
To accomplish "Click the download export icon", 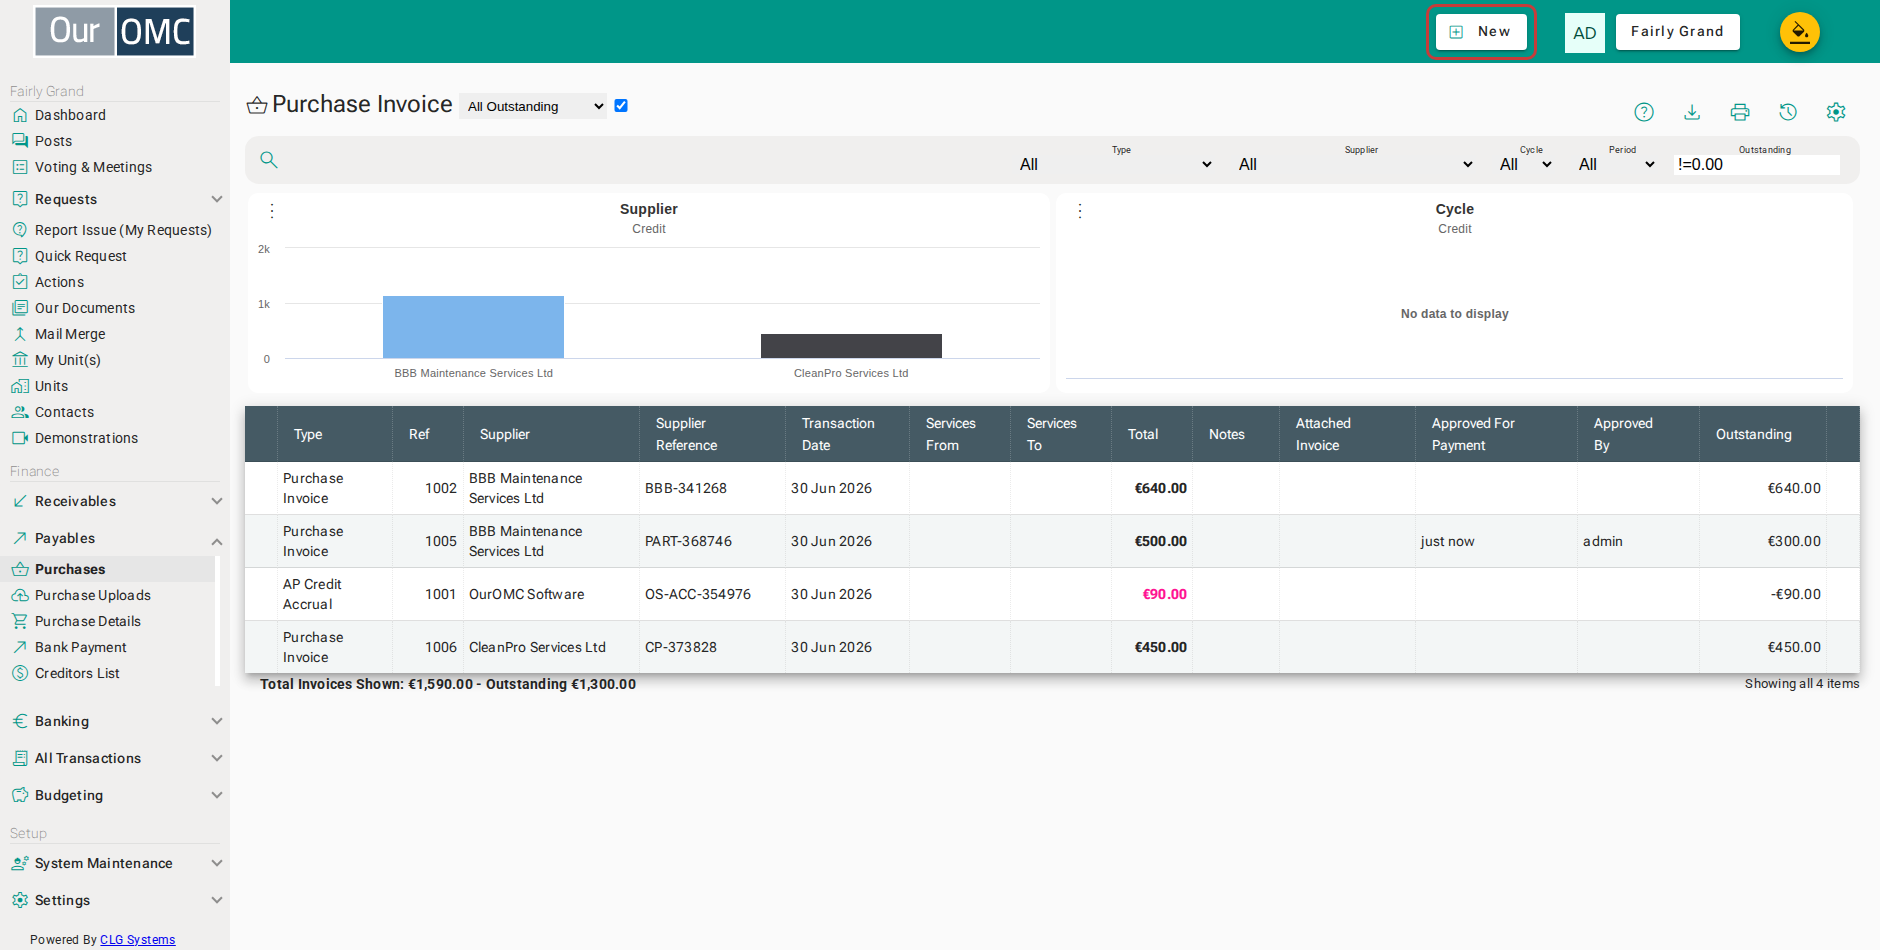I will [x=1692, y=112].
